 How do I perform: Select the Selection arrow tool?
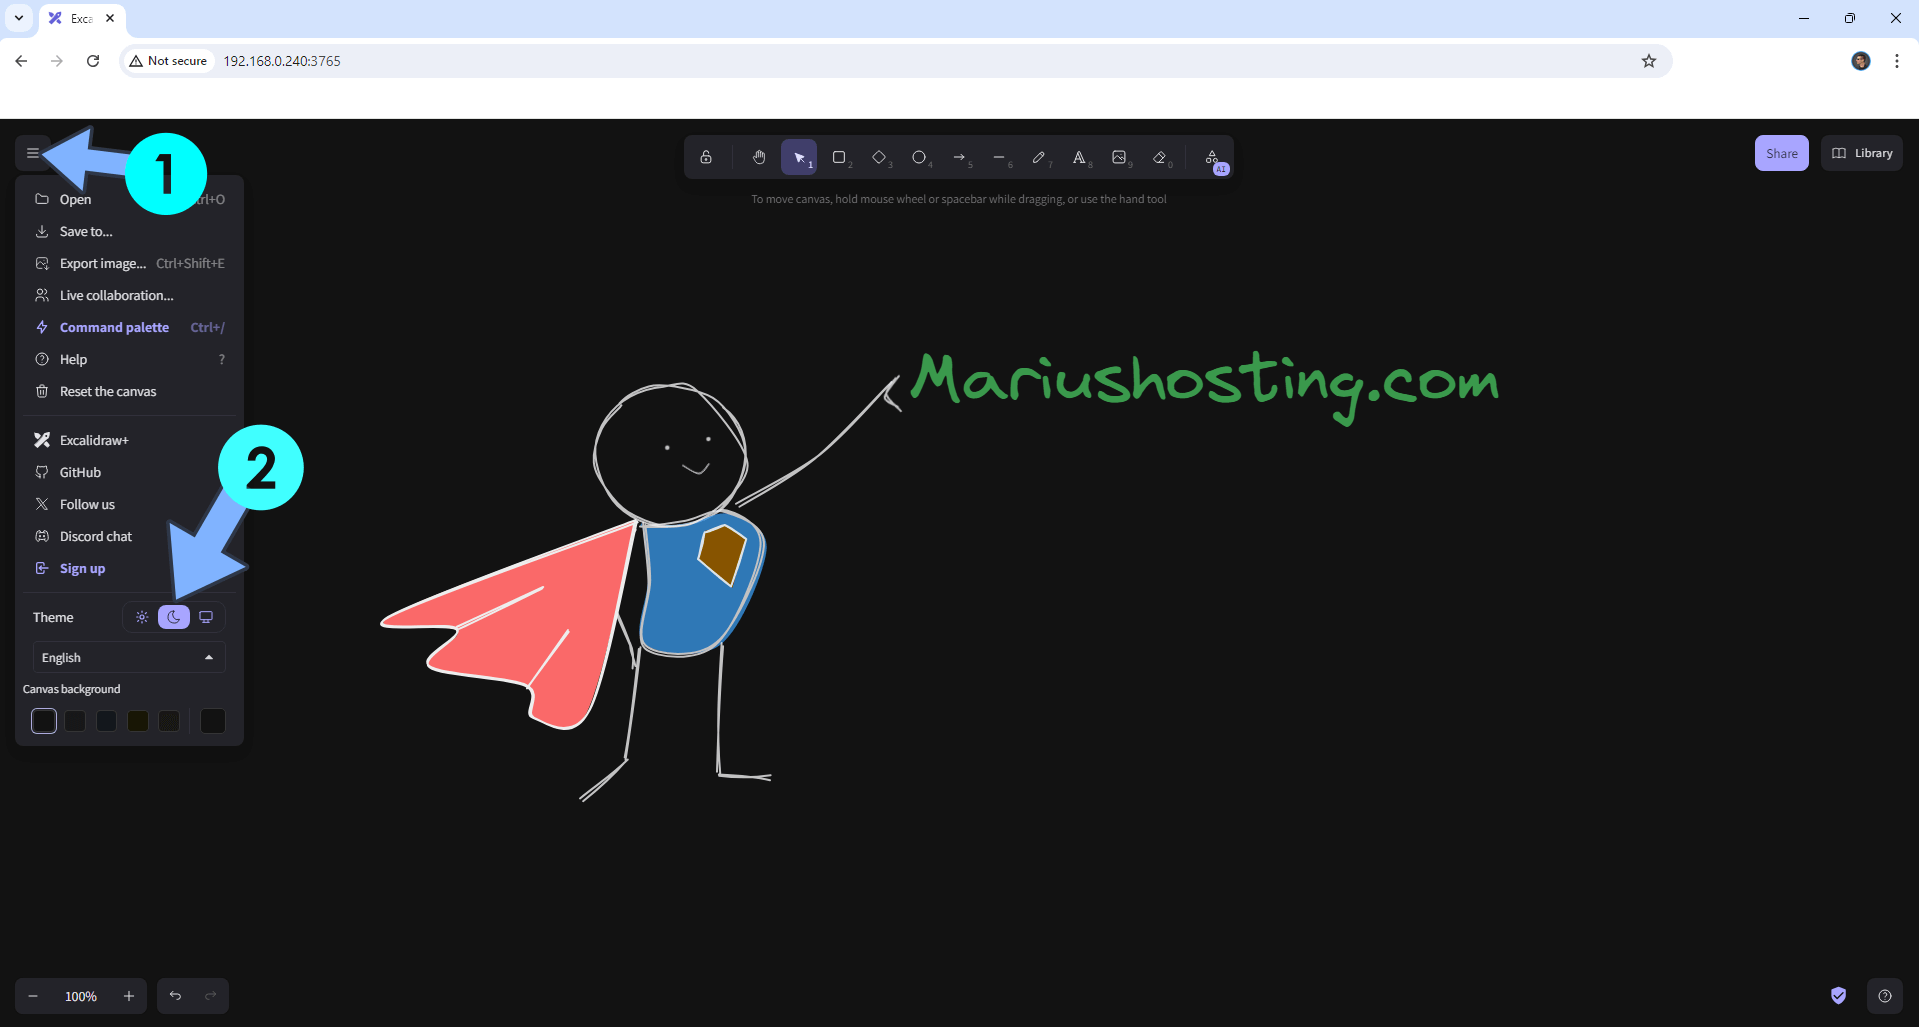coord(799,157)
